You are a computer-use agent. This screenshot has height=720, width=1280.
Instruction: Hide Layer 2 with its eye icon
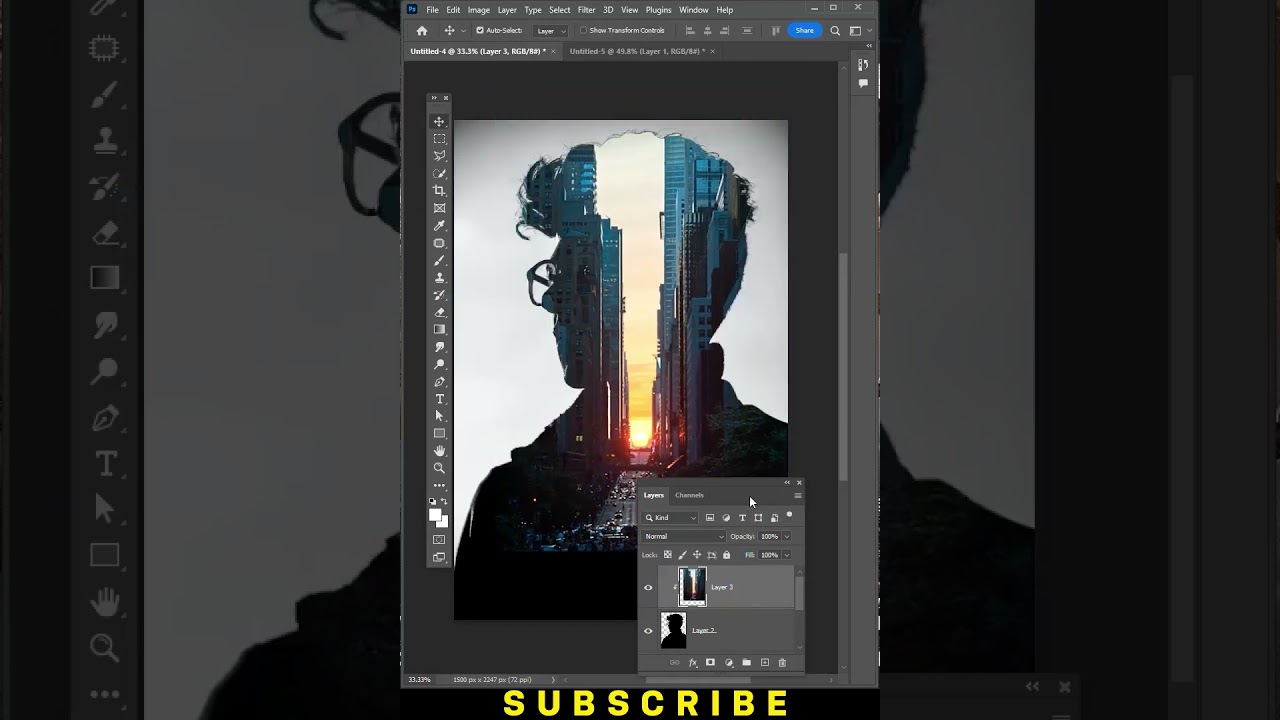pyautogui.click(x=648, y=631)
